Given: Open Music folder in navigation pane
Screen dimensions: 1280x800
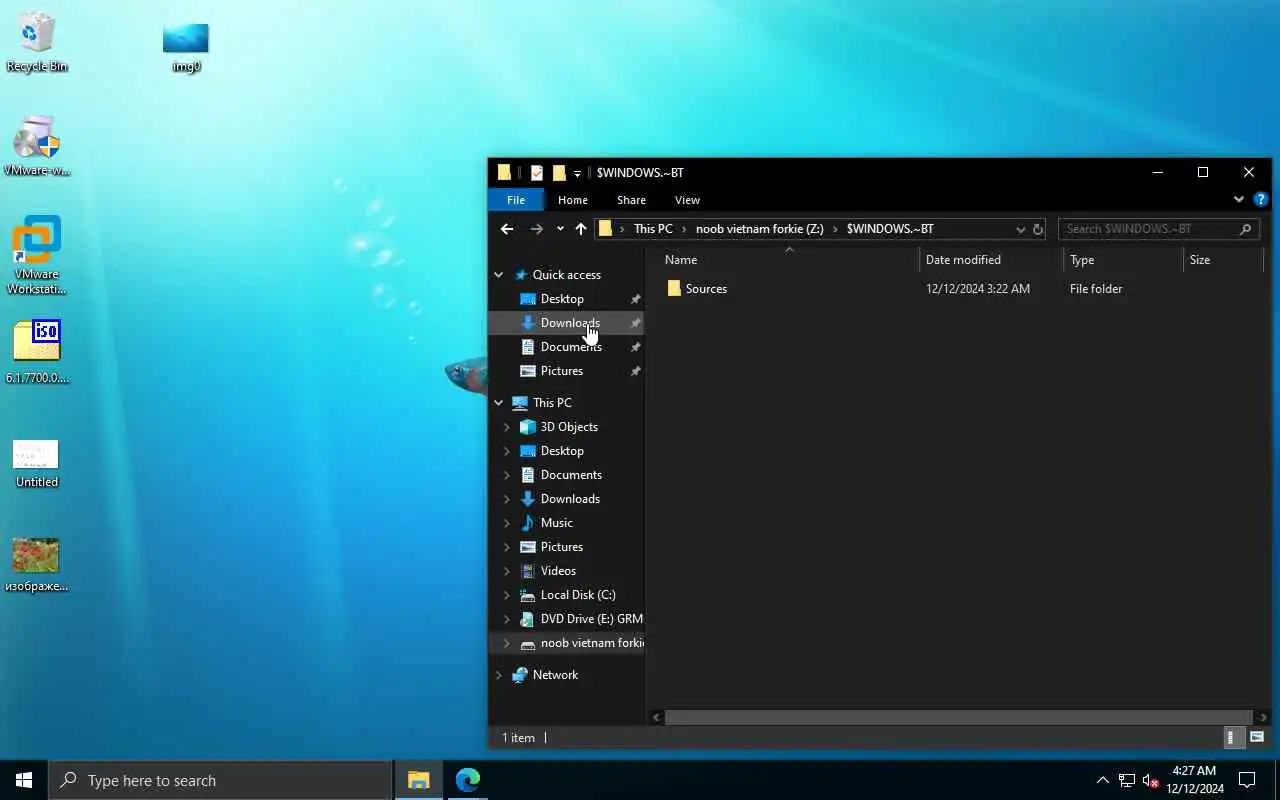Looking at the screenshot, I should 556,523.
